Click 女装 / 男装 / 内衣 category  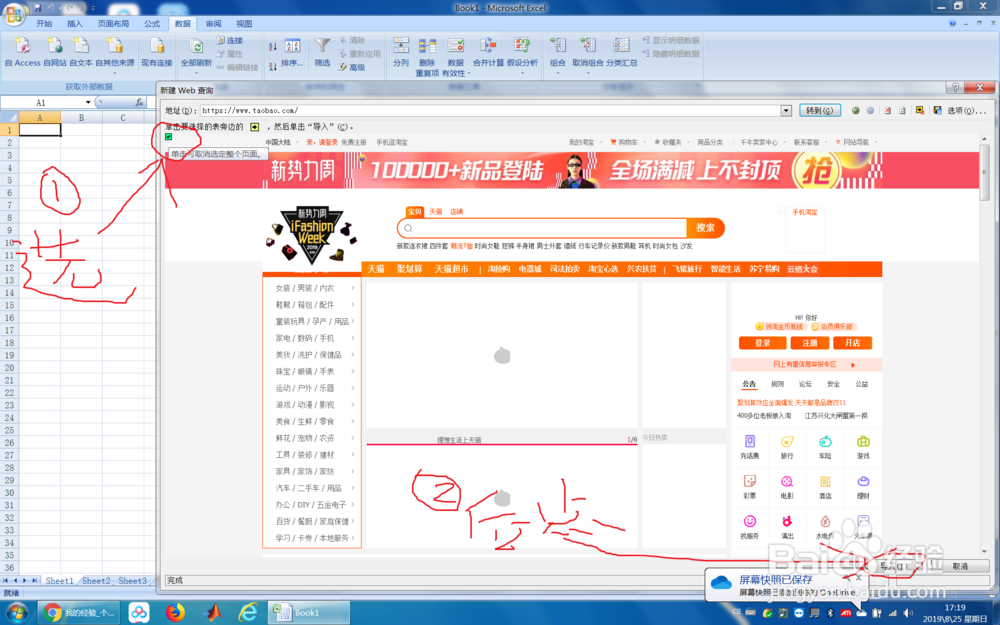click(305, 288)
